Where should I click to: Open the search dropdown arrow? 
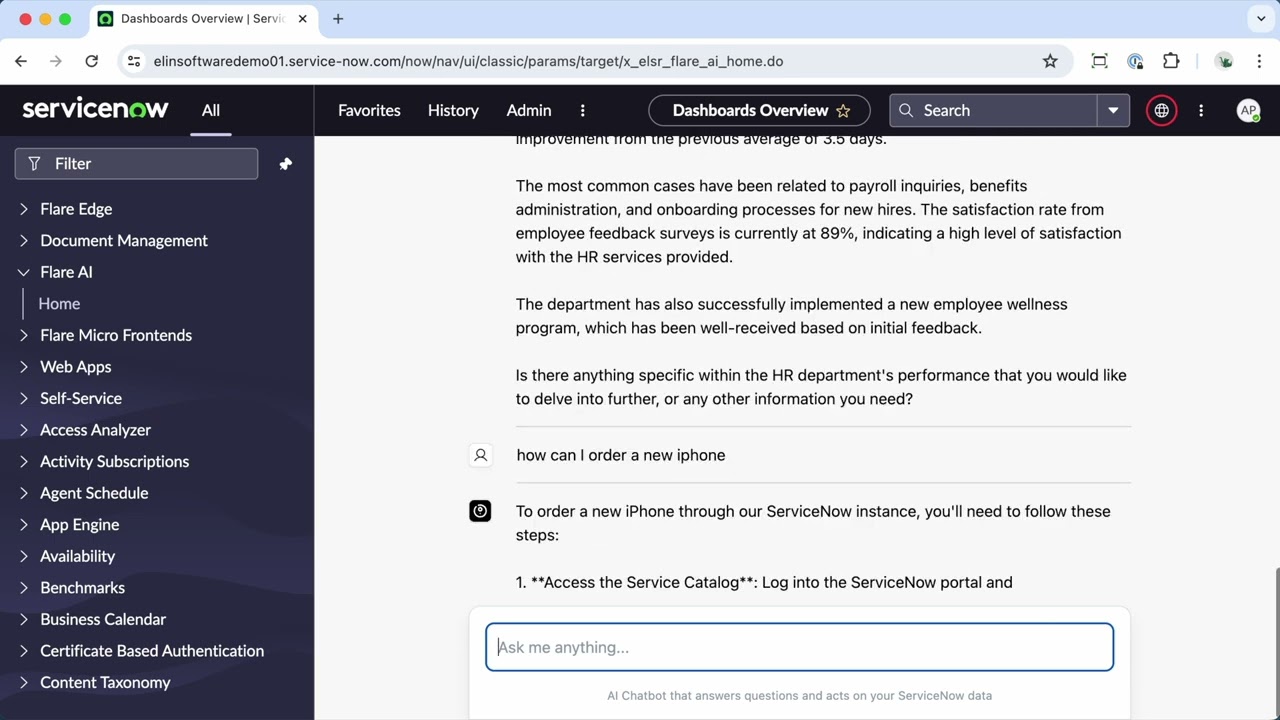tap(1113, 110)
